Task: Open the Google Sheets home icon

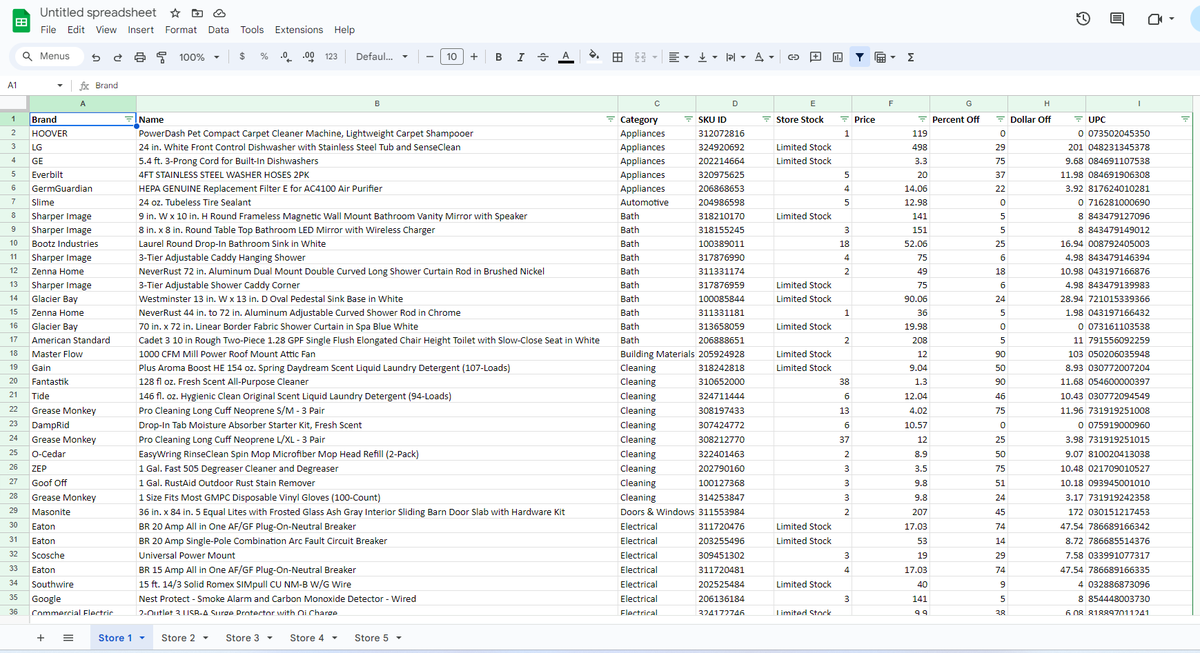Action: coord(19,20)
